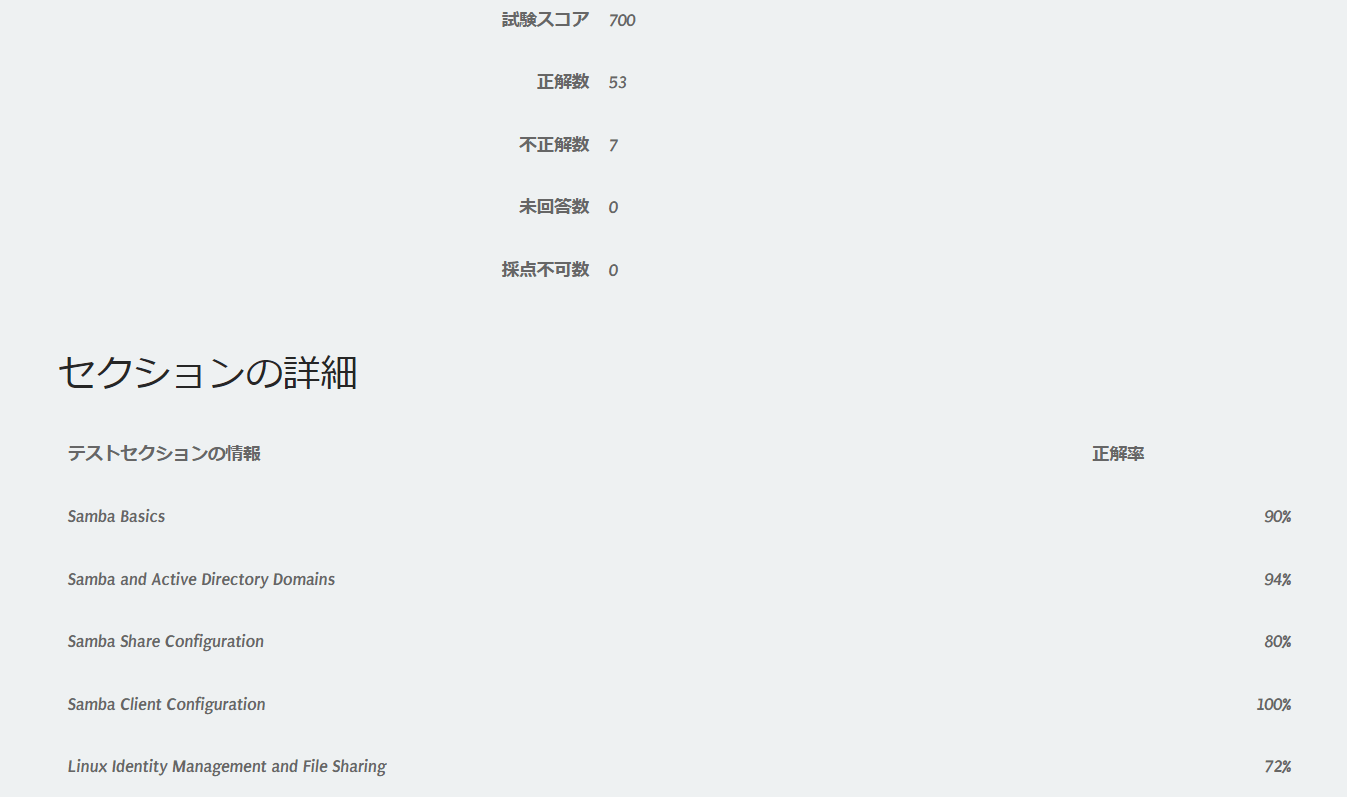Click the セクションの詳細 heading
The image size is (1347, 797).
pos(208,373)
